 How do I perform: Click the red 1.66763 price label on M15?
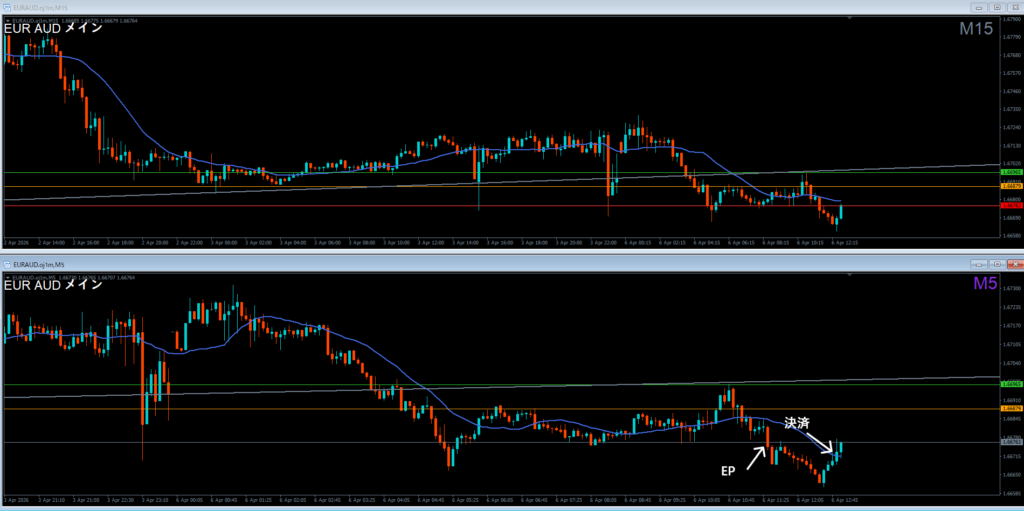click(1011, 206)
